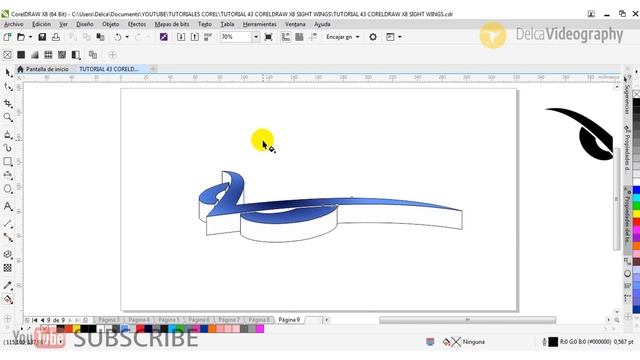Create a new document
The image size is (640, 360).
tap(7, 37)
